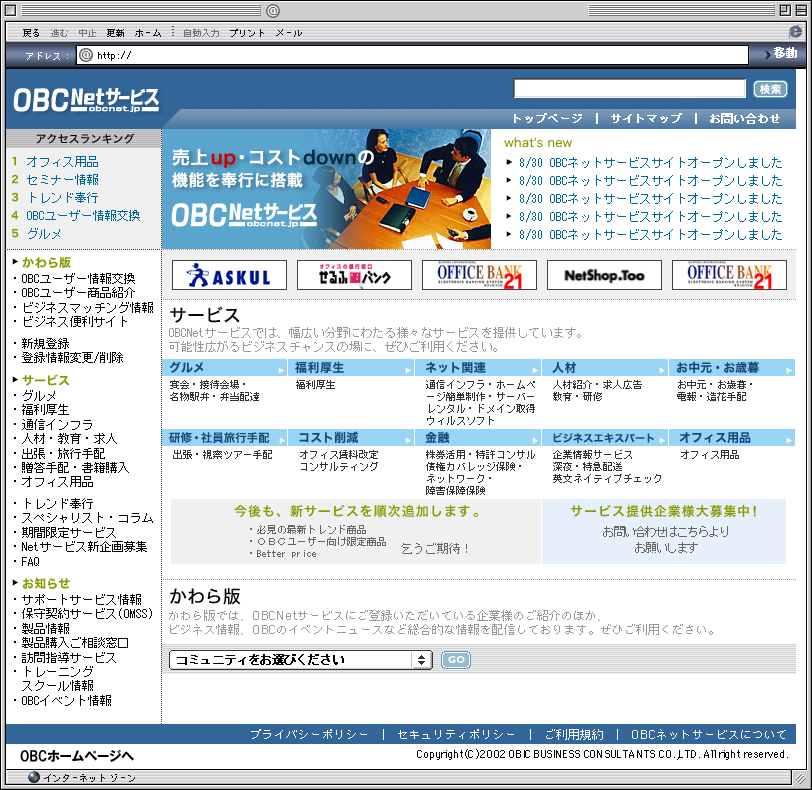Click the ASKUL banner logo
Screen dimensions: 812x790
[x=229, y=275]
